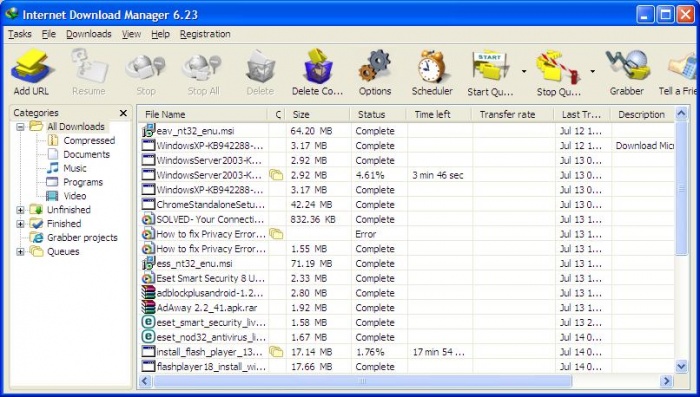
Task: Select the eset_nod32_antivirus_li... row
Action: 406,337
